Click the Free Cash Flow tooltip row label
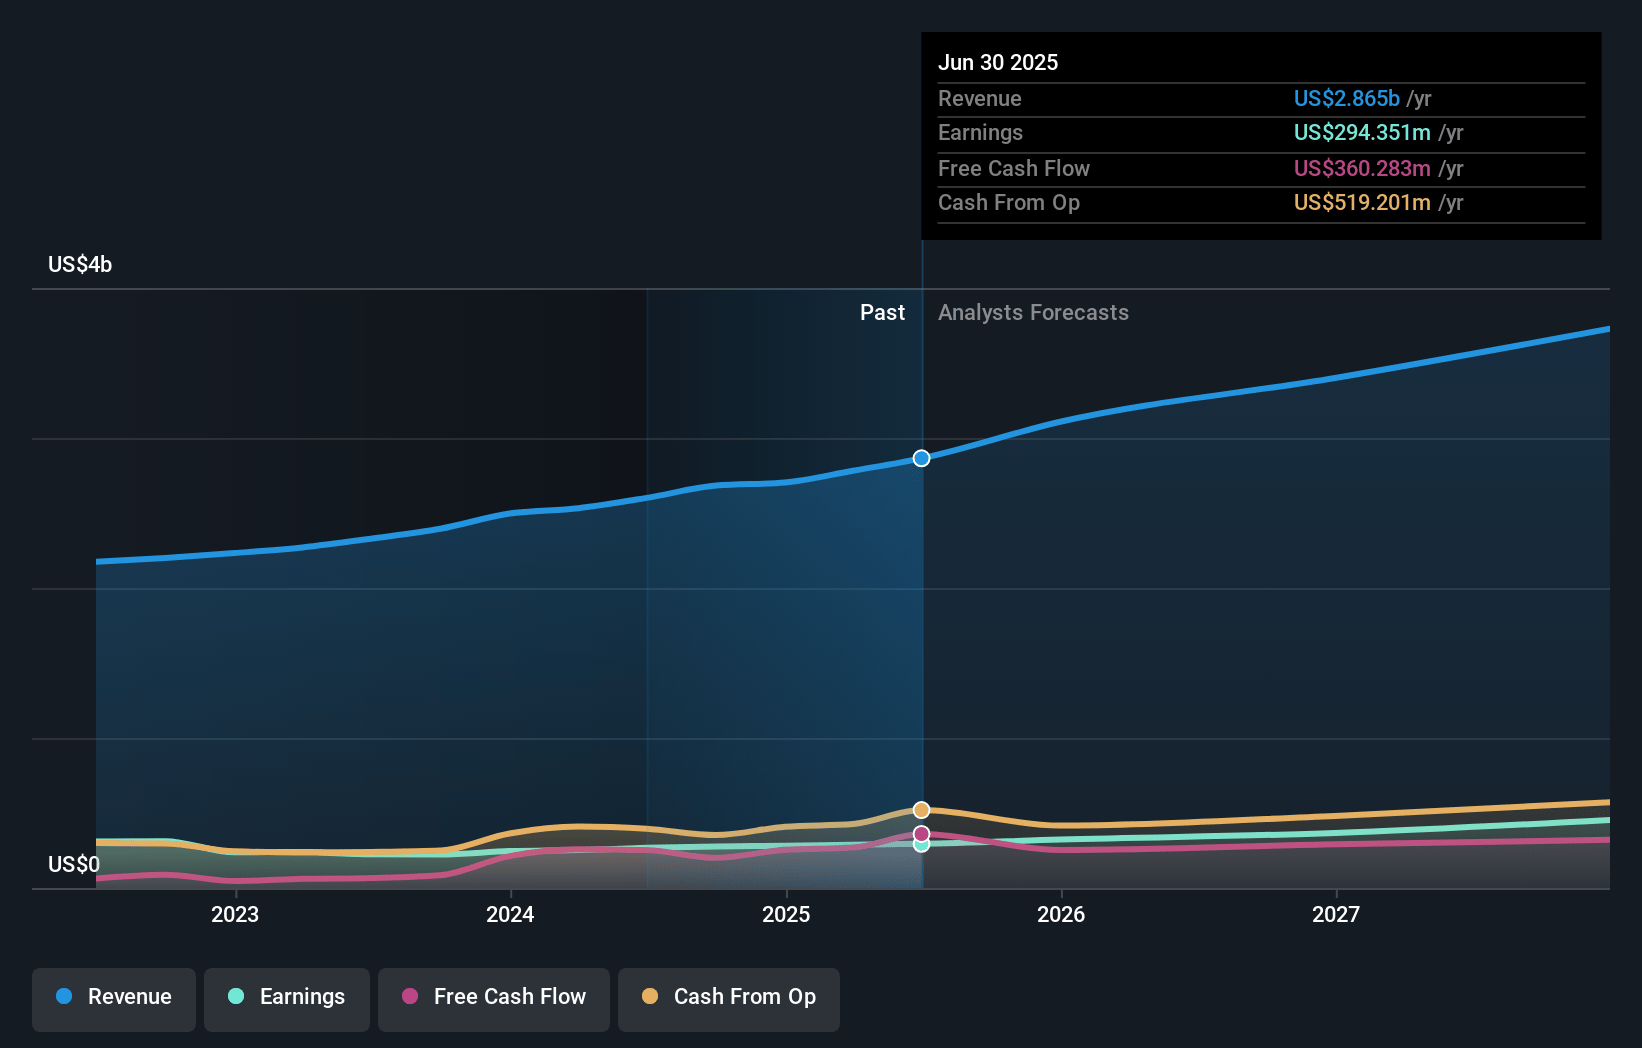 1014,168
